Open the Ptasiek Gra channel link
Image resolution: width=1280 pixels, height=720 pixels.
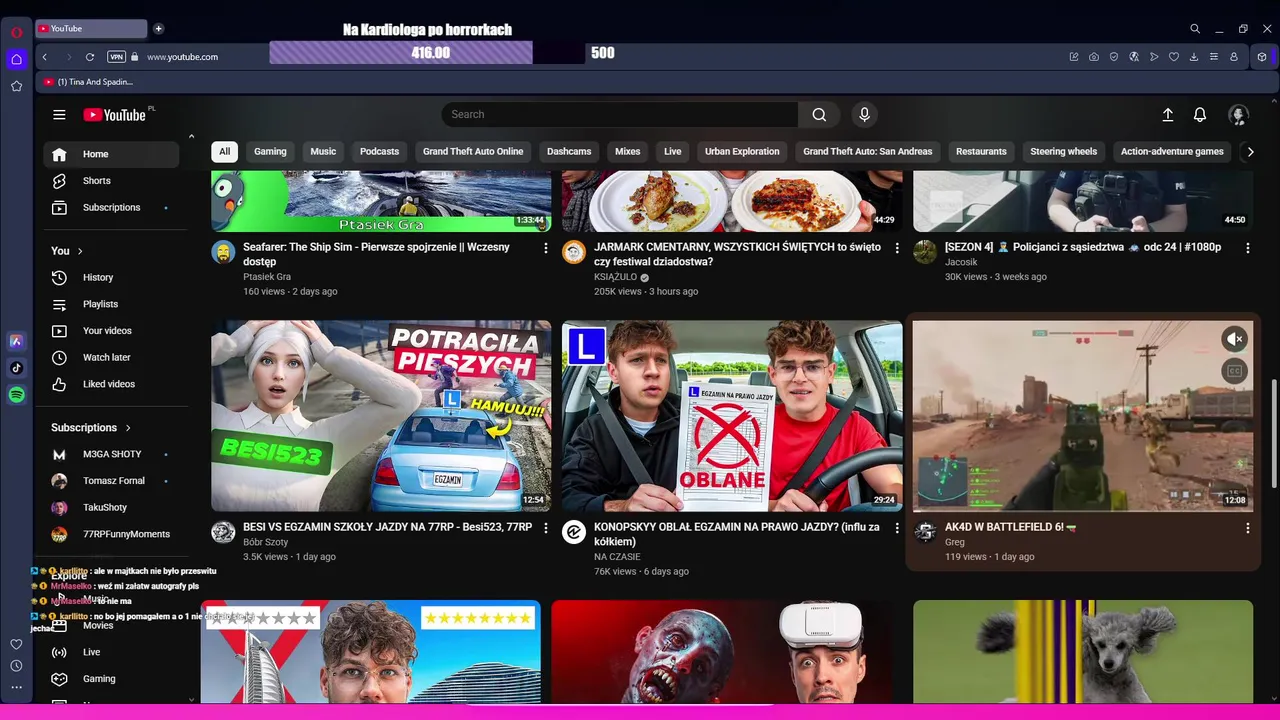point(267,277)
